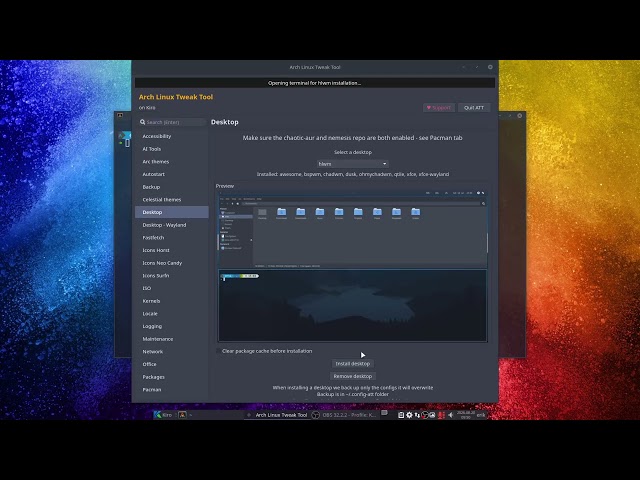This screenshot has height=480, width=640.
Task: Switch to Desktop - Wayland section
Action: pyautogui.click(x=171, y=225)
